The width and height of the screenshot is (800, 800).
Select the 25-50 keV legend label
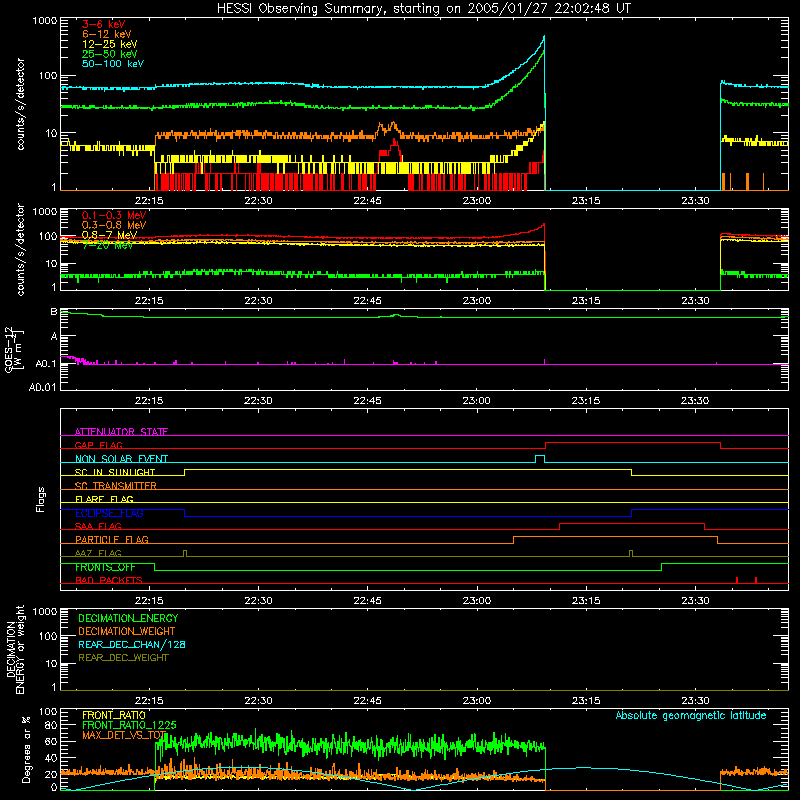pos(109,54)
